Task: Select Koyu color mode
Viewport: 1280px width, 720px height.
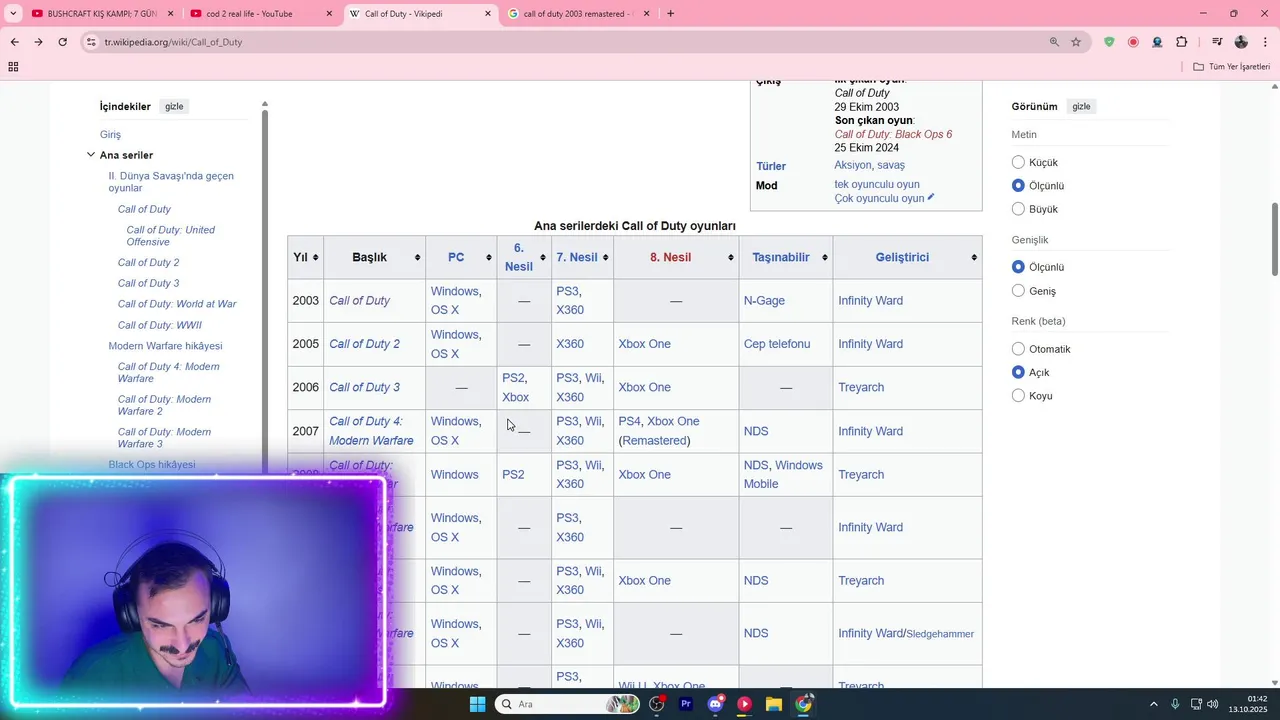Action: [x=1018, y=396]
